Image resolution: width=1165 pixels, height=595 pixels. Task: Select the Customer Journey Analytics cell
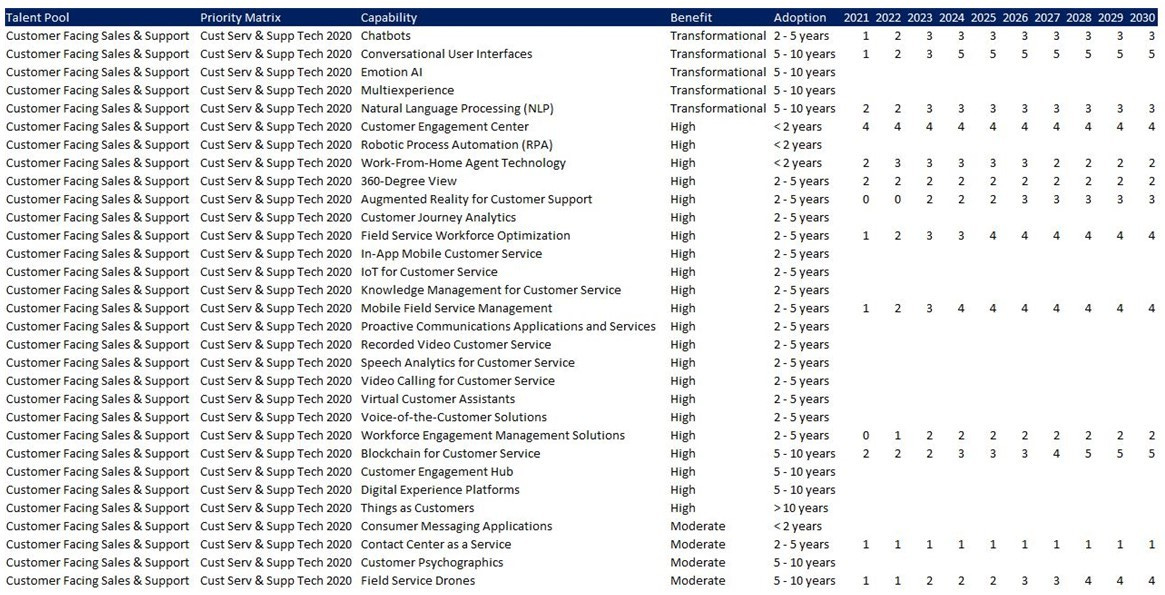coord(438,218)
